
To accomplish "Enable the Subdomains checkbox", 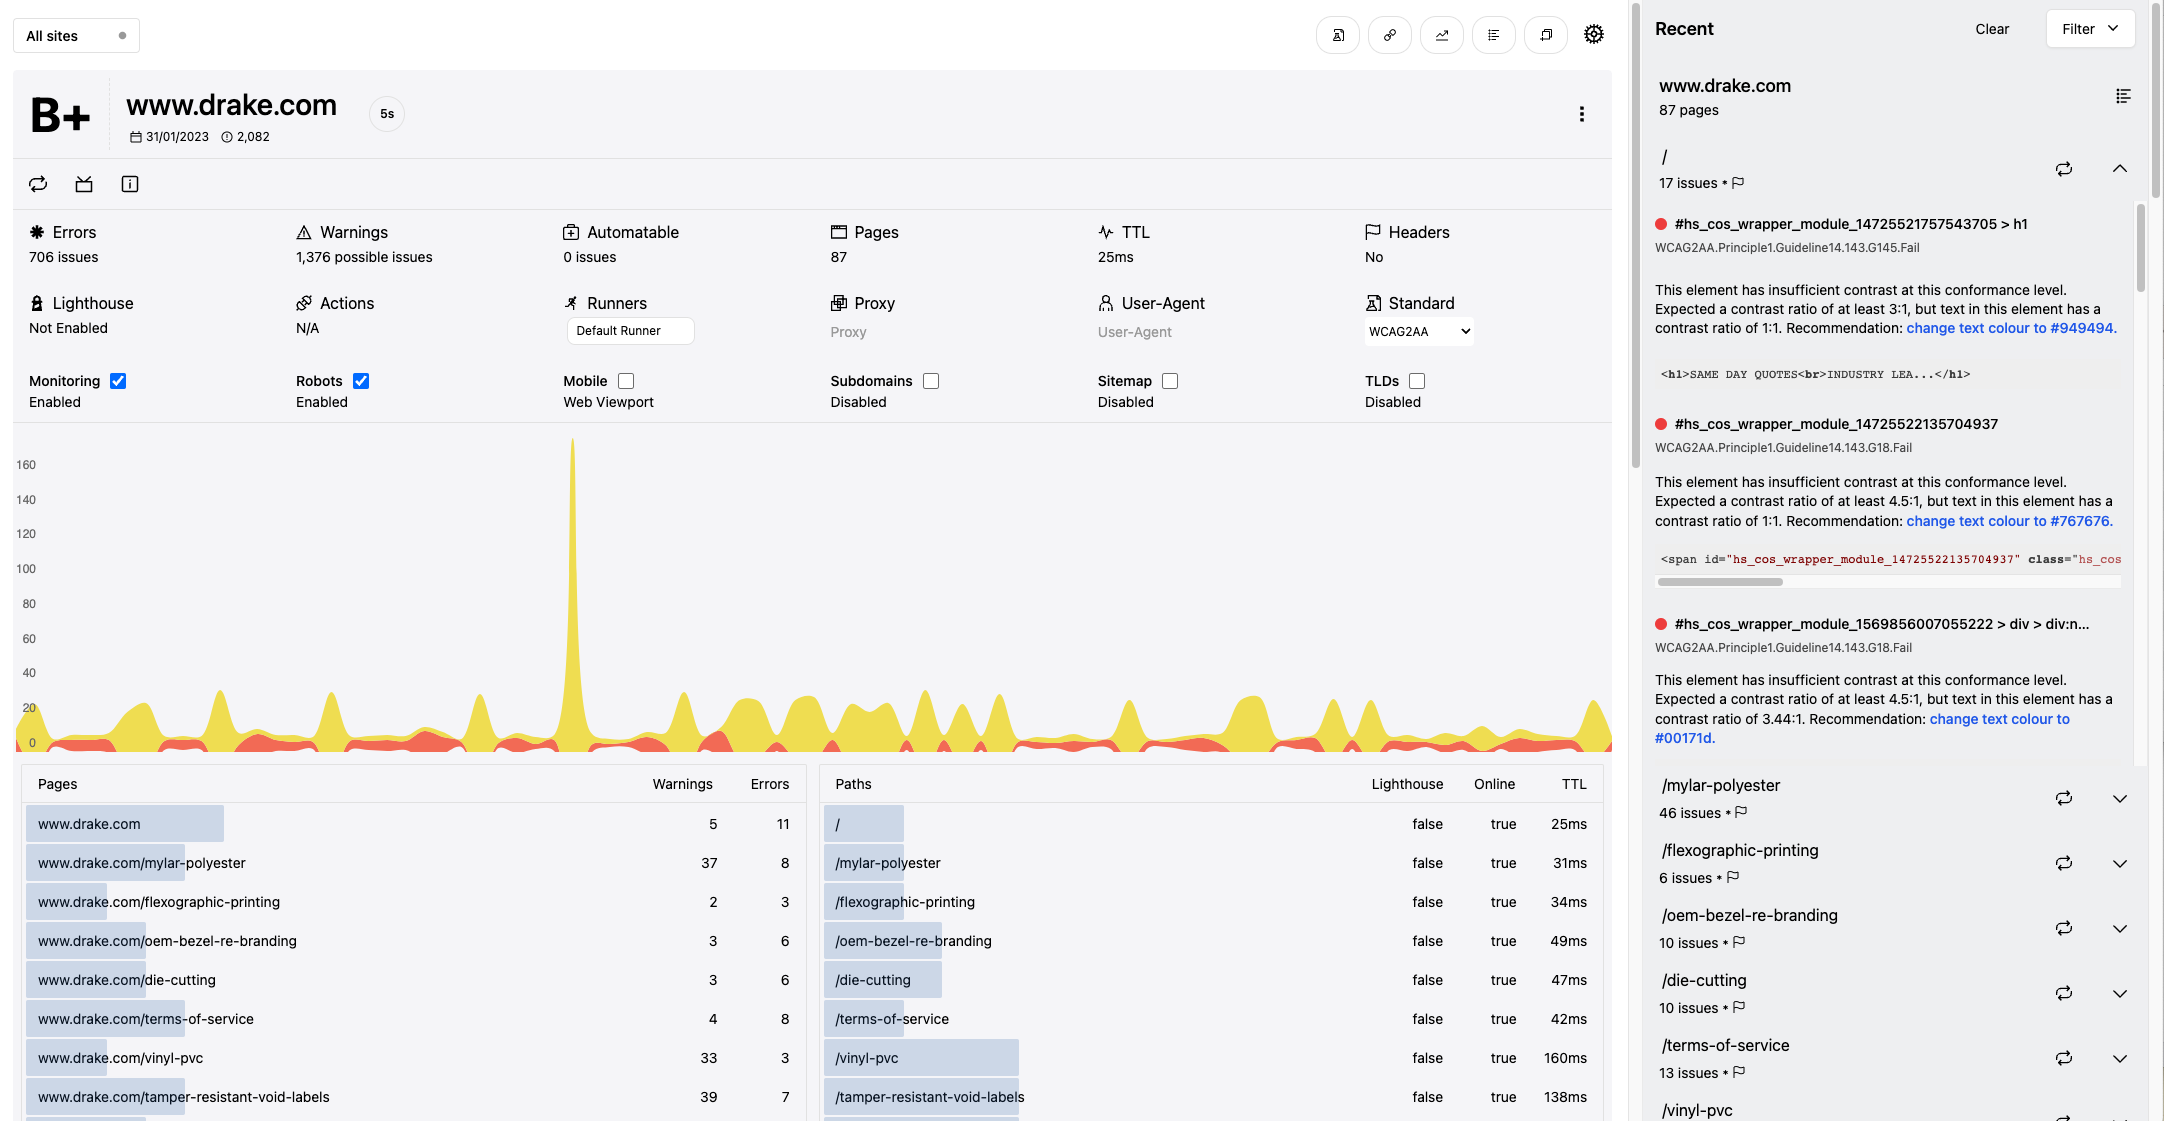I will 931,381.
